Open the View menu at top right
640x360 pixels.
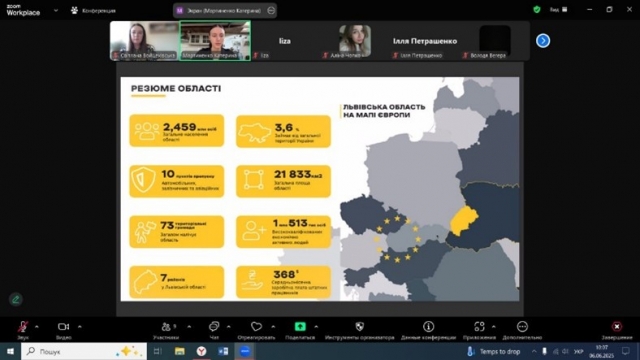(x=558, y=10)
